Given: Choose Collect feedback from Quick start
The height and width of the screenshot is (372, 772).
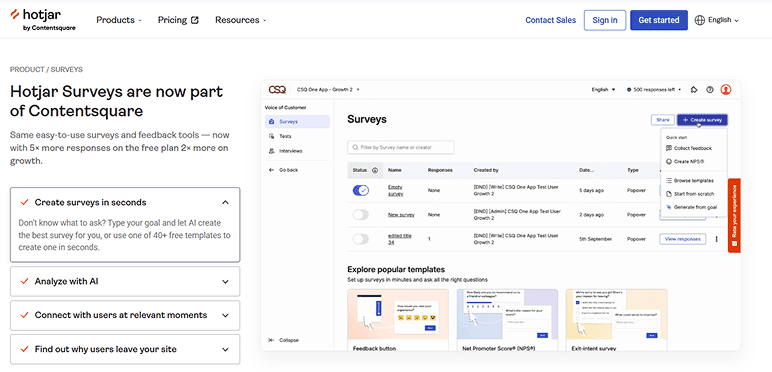Looking at the screenshot, I should 694,148.
